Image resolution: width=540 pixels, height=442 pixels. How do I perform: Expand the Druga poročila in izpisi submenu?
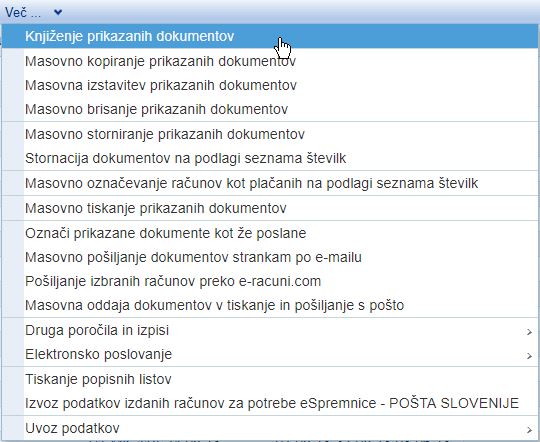point(270,330)
